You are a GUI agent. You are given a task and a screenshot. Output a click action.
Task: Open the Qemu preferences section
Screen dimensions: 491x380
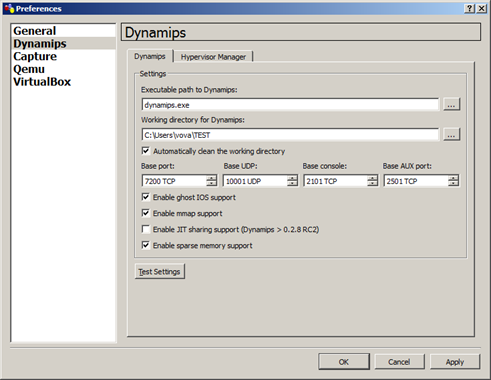point(29,69)
